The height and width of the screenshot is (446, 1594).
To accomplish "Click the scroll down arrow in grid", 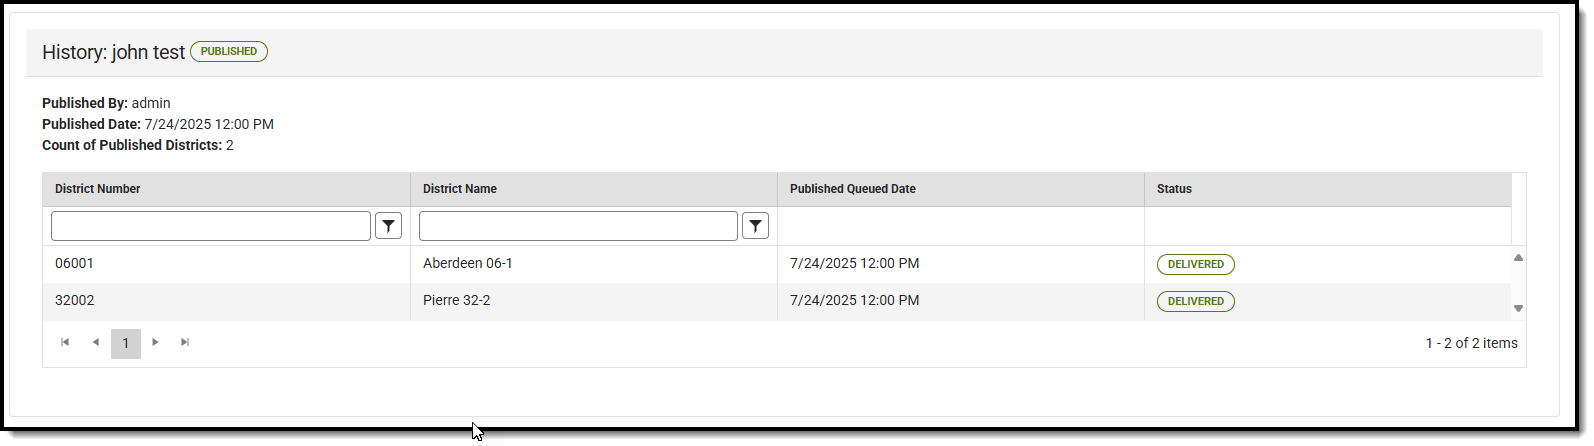I will point(1518,309).
